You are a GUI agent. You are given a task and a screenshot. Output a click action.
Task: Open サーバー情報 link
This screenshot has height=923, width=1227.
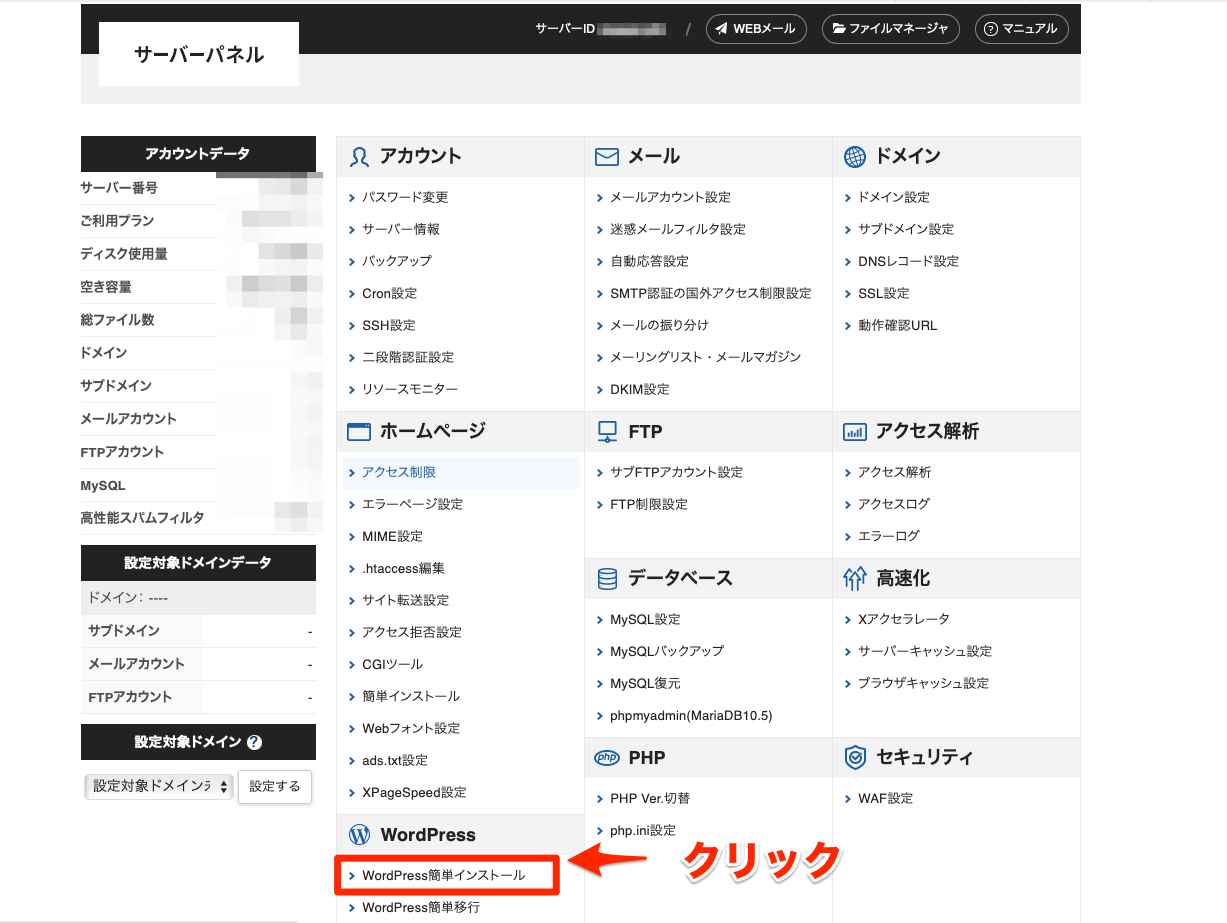point(401,229)
